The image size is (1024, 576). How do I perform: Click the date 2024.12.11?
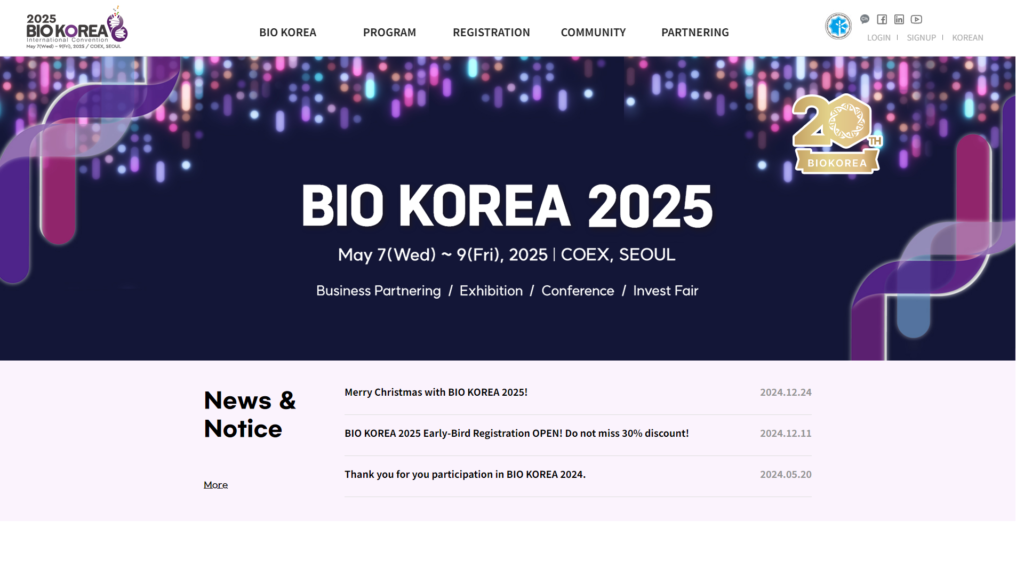pyautogui.click(x=786, y=433)
